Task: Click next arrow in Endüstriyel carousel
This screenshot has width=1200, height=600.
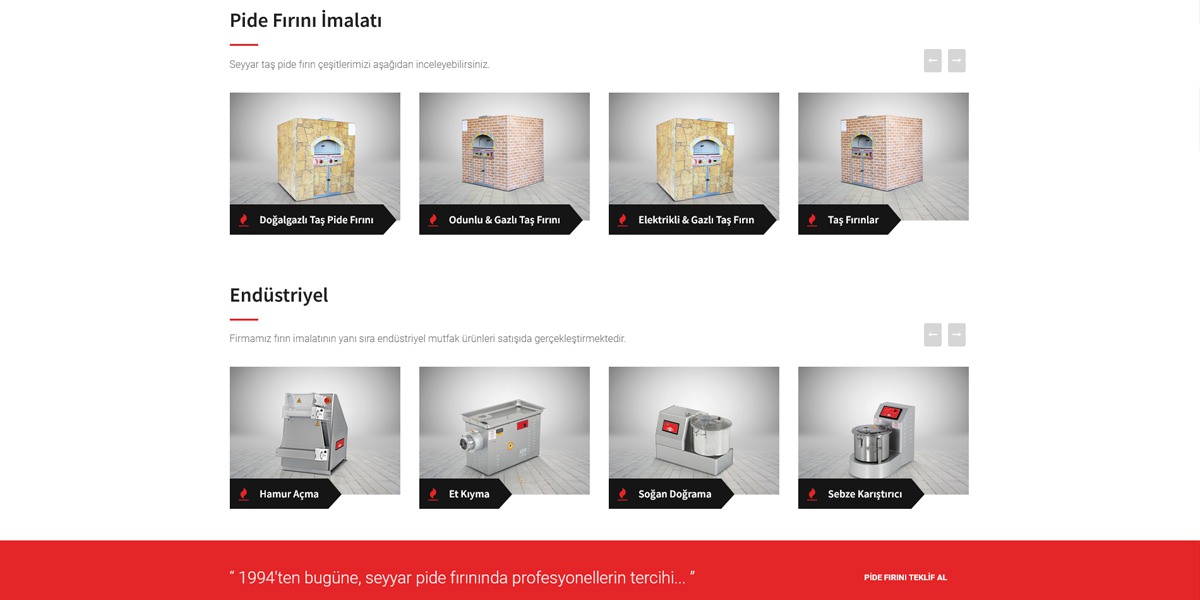Action: coord(957,335)
